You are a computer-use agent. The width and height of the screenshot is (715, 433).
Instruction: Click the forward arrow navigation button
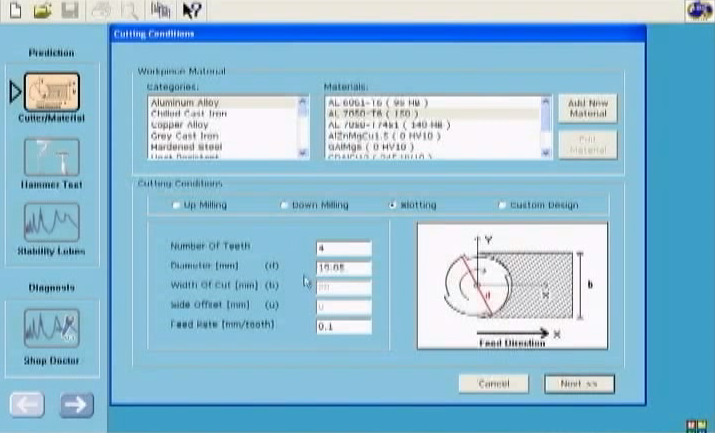click(76, 404)
